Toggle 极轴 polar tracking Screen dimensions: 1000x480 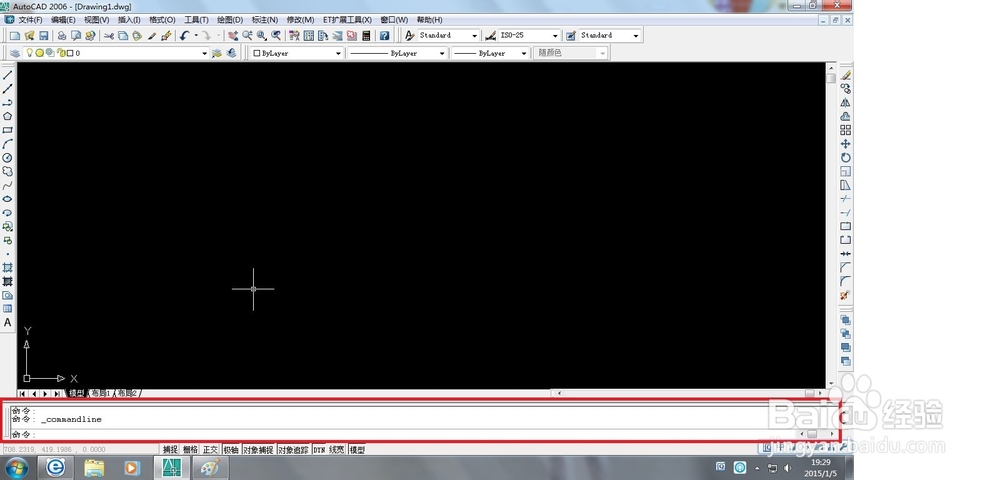tap(231, 450)
